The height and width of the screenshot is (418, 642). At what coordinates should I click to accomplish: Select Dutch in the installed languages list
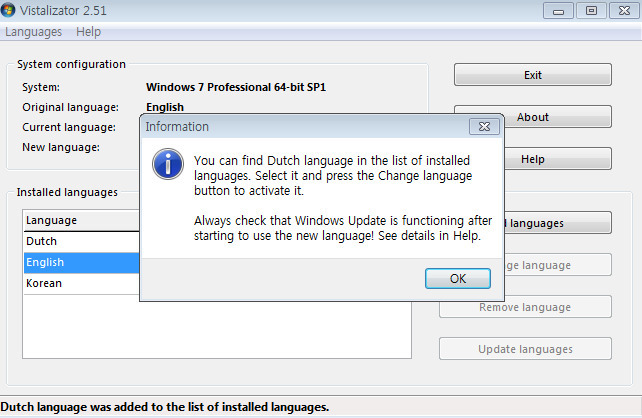81,241
